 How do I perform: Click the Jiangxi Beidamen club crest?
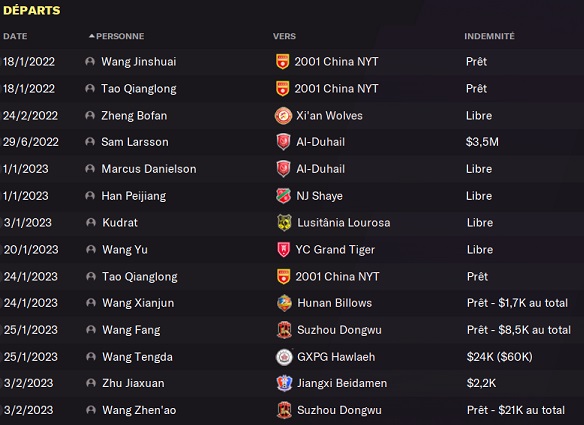point(284,383)
